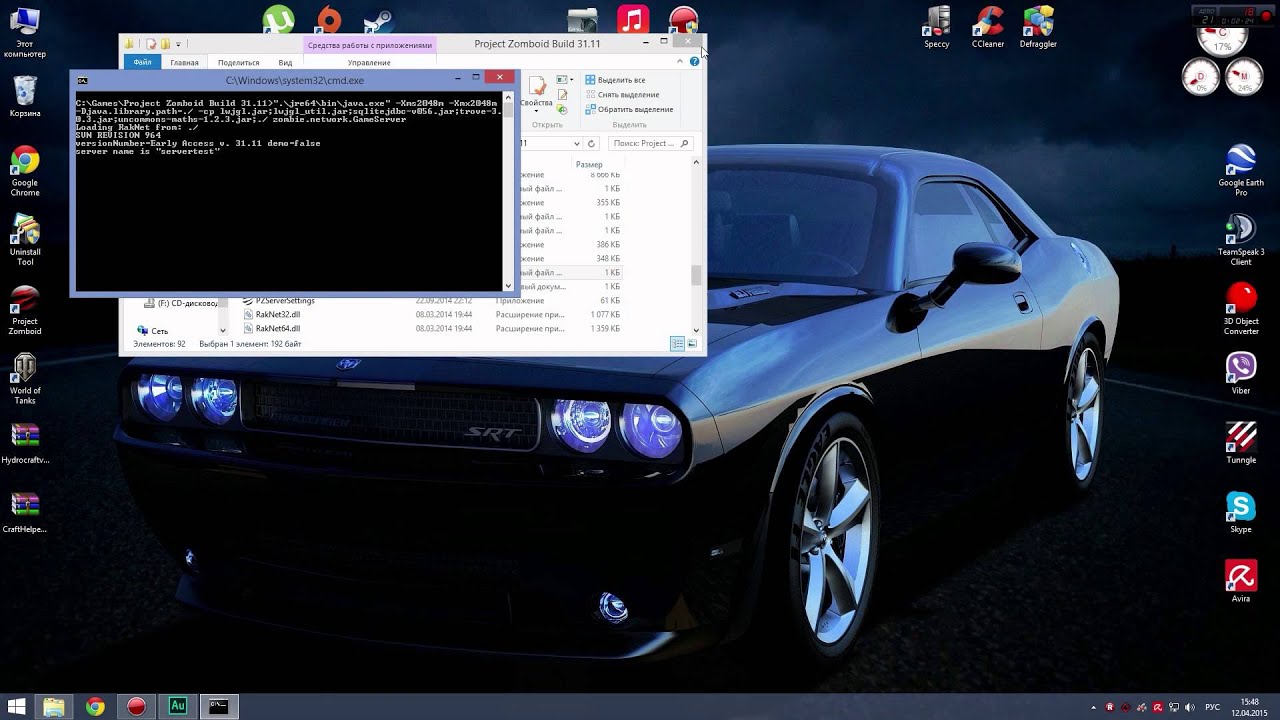Screen dimensions: 1280x720
Task: Select the (F:) CD drive in navigation pane
Action: pos(180,303)
